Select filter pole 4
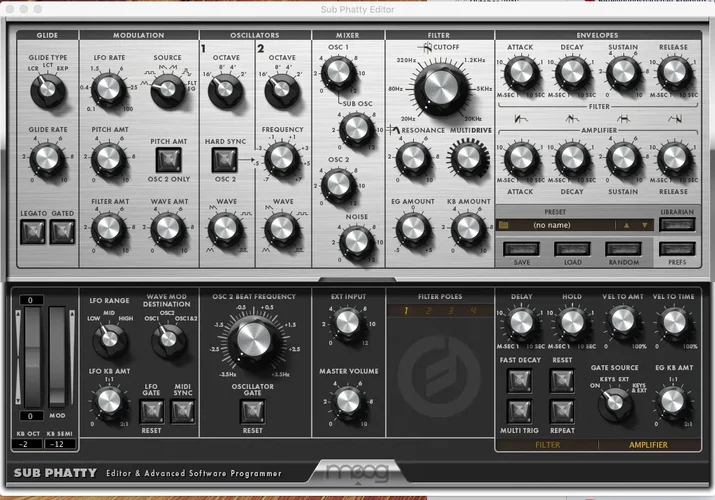Viewport: 715px width, 500px height. pos(473,311)
